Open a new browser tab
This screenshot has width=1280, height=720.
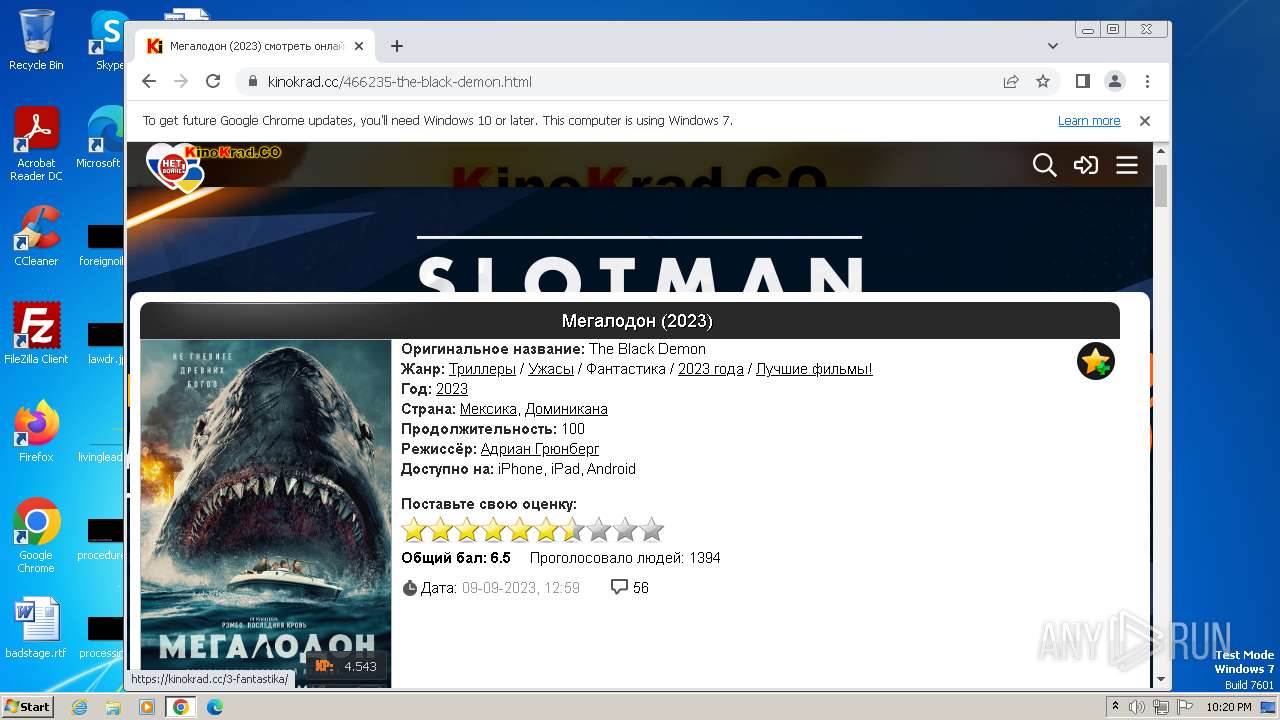[x=397, y=46]
